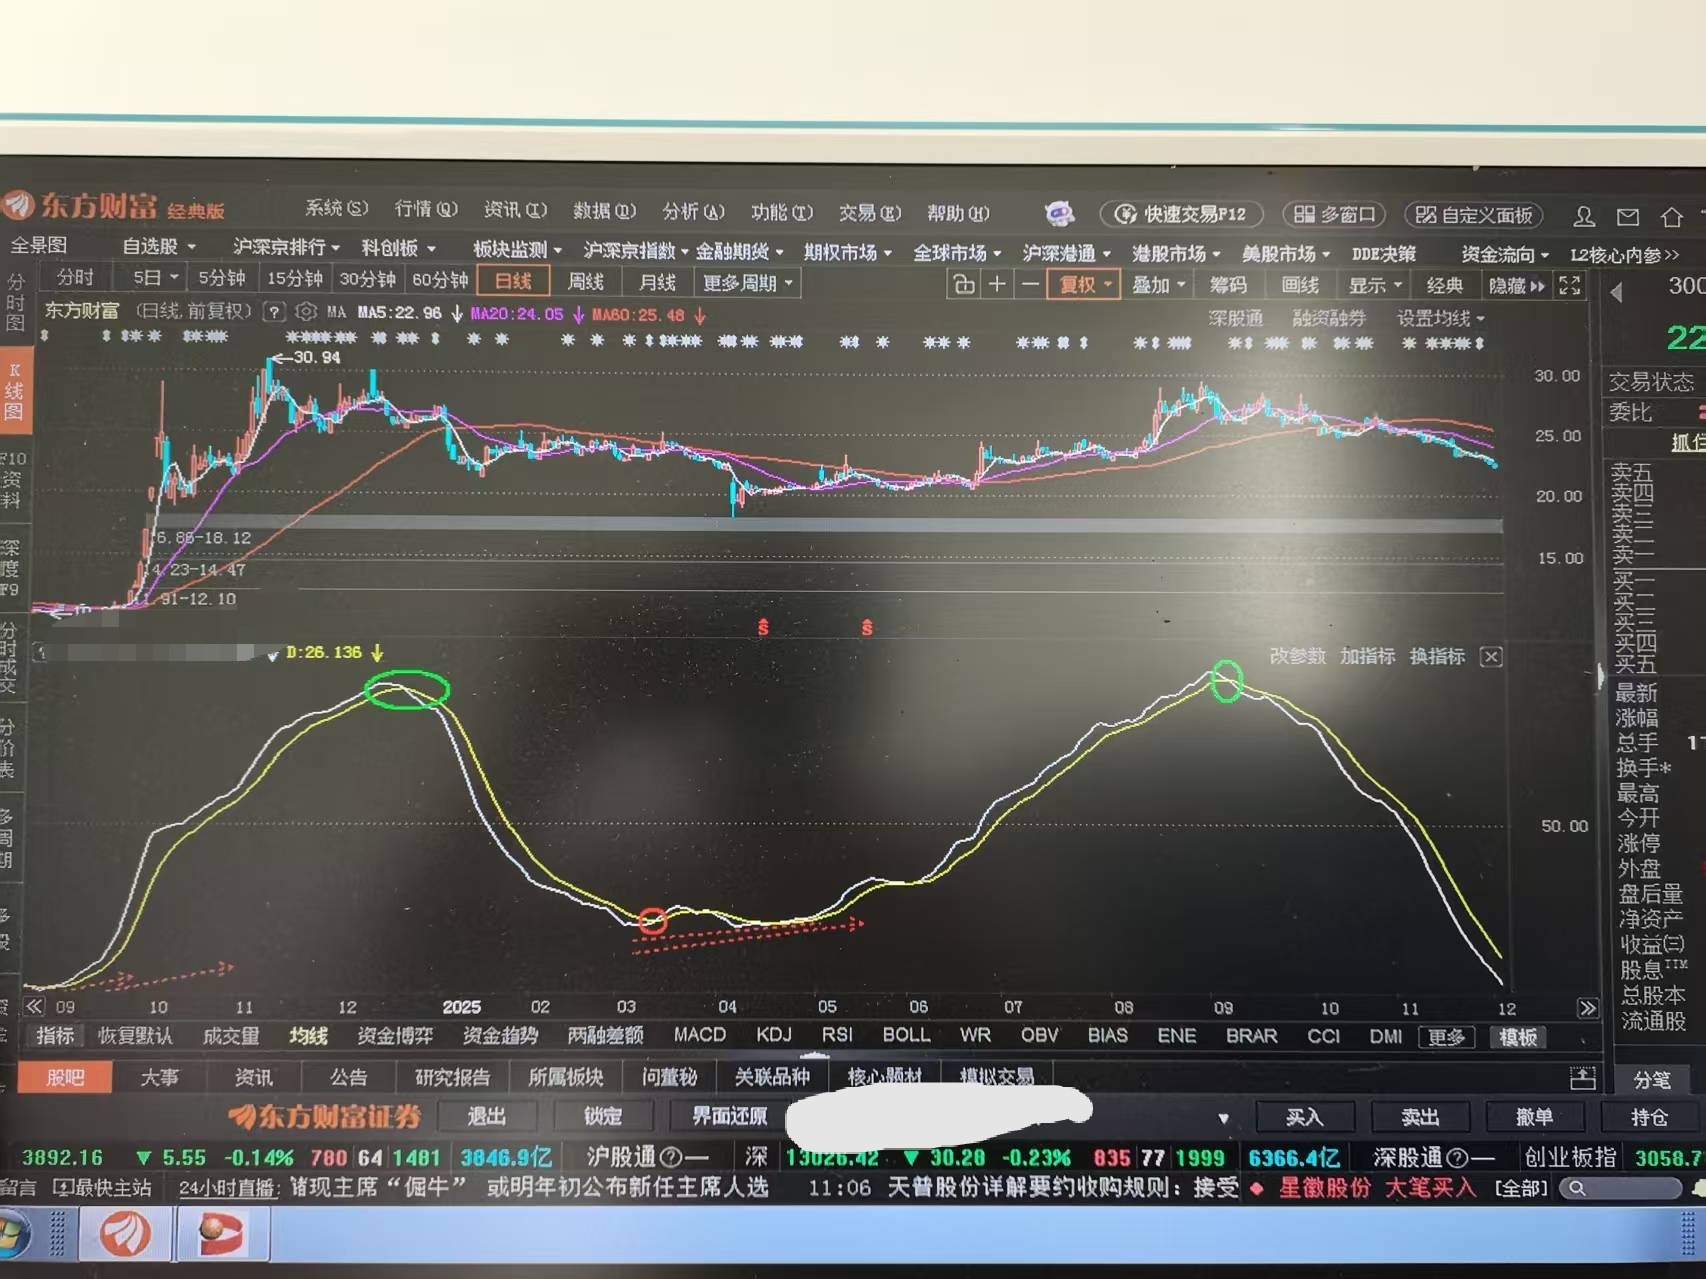Viewport: 1706px width, 1279px height.
Task: Open 复权 adjustment dropdown
Action: (1084, 285)
